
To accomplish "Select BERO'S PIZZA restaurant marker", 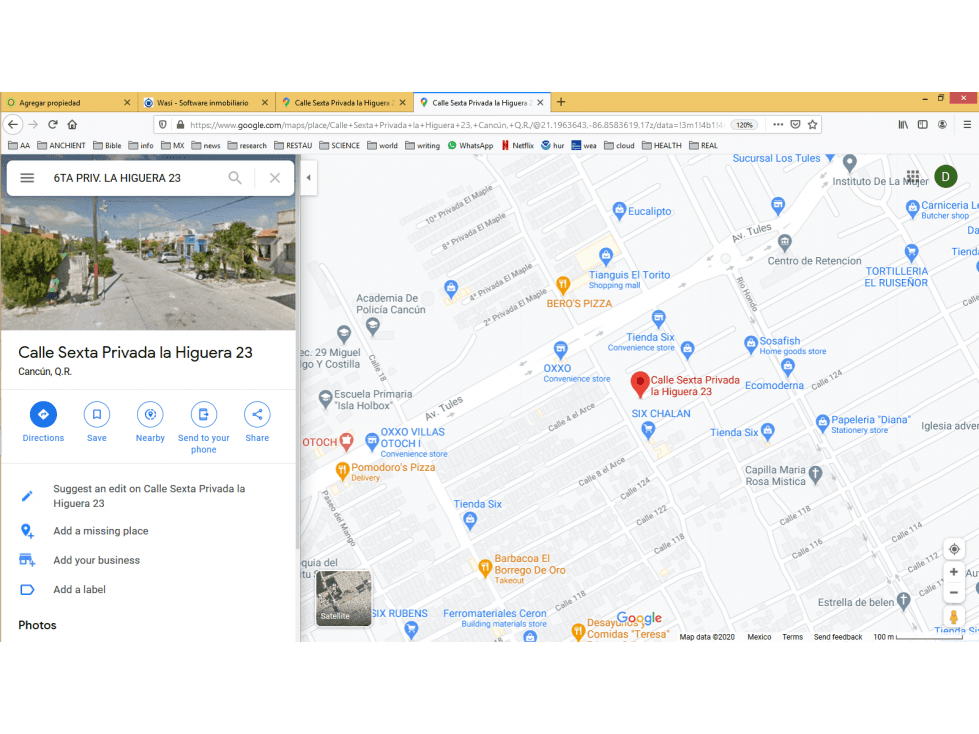I will click(563, 285).
